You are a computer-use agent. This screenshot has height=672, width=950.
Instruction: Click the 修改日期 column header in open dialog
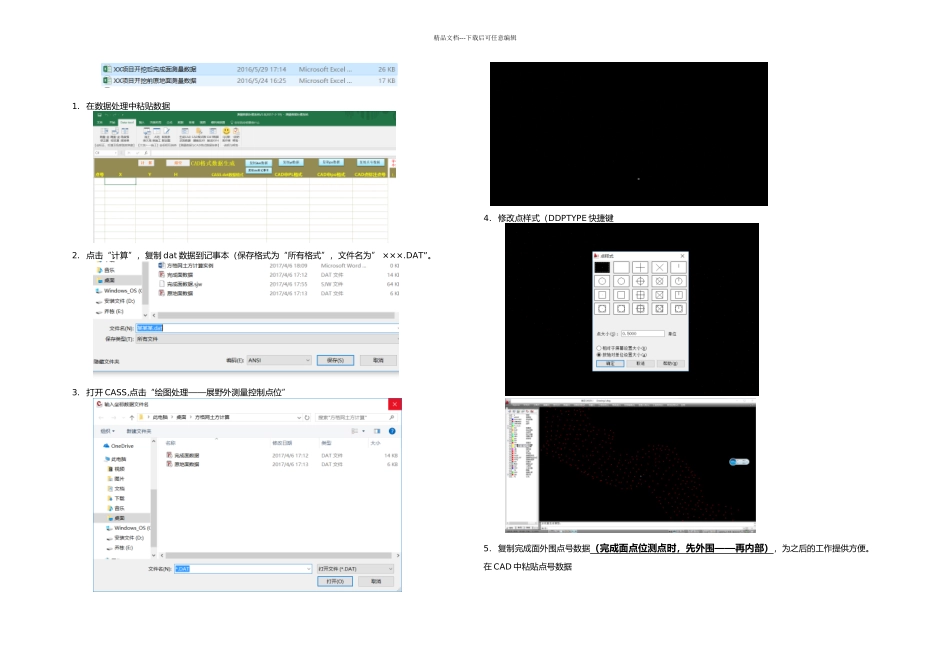(x=281, y=444)
